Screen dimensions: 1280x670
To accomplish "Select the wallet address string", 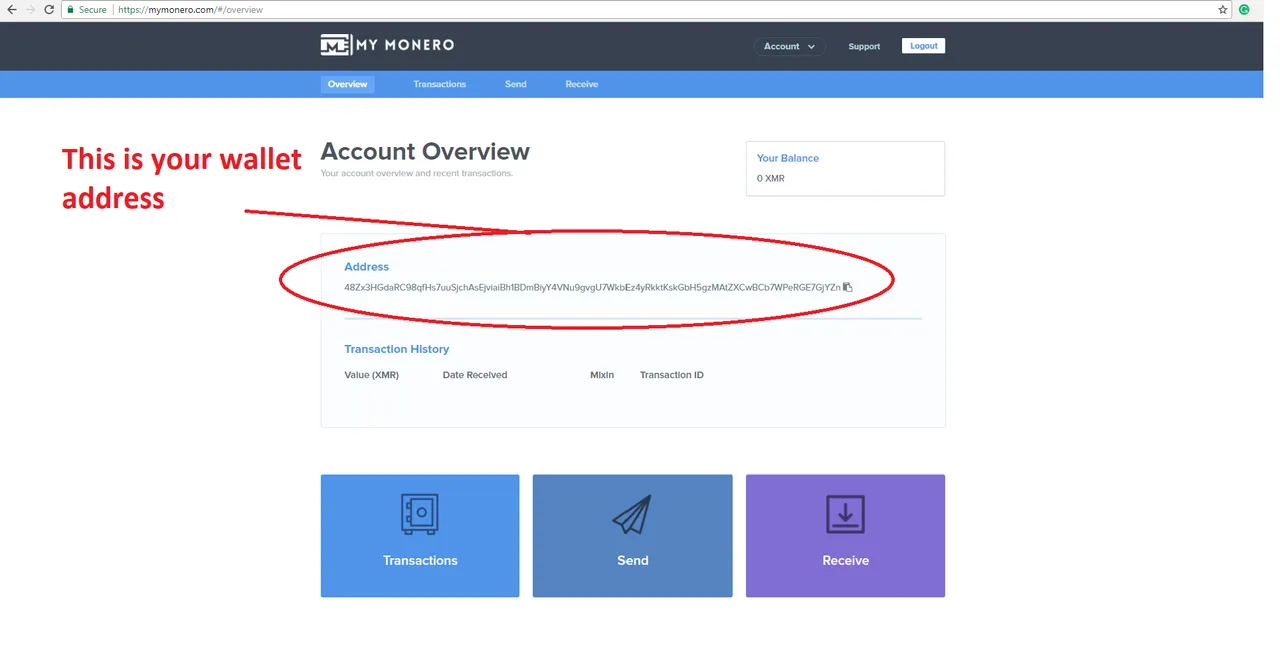I will pos(592,287).
